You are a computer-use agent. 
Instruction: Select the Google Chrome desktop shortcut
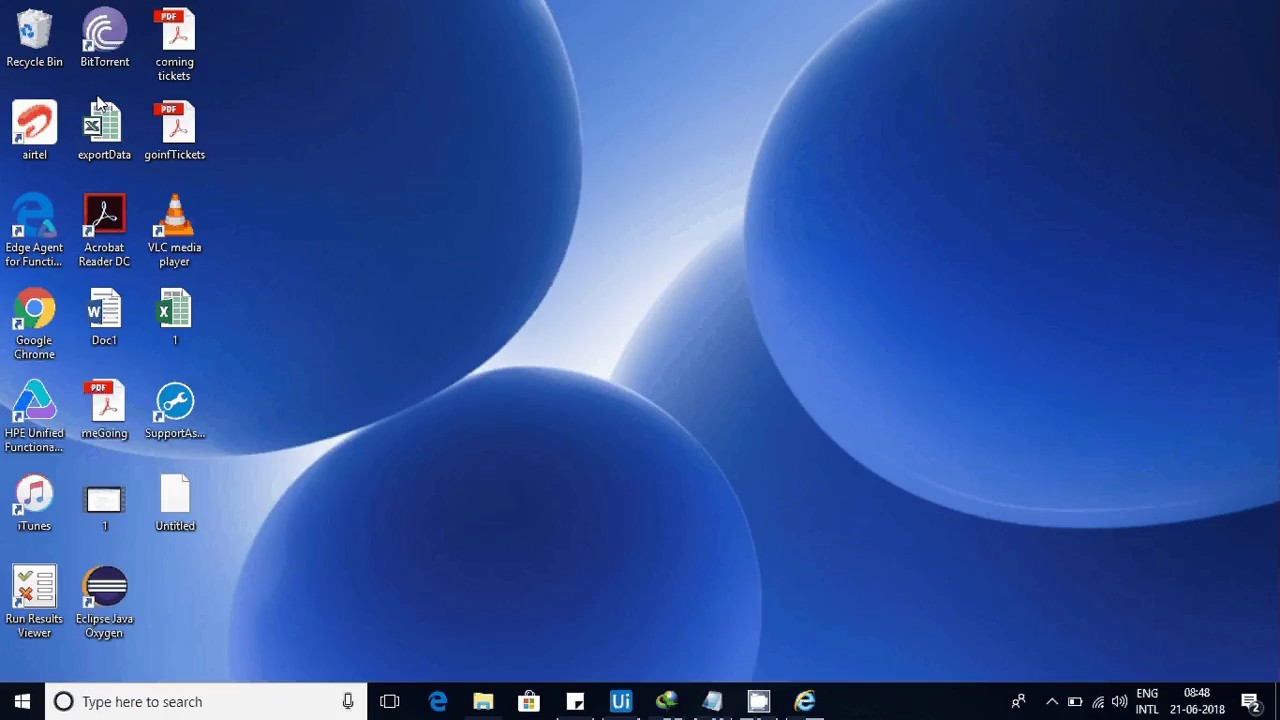[x=34, y=324]
